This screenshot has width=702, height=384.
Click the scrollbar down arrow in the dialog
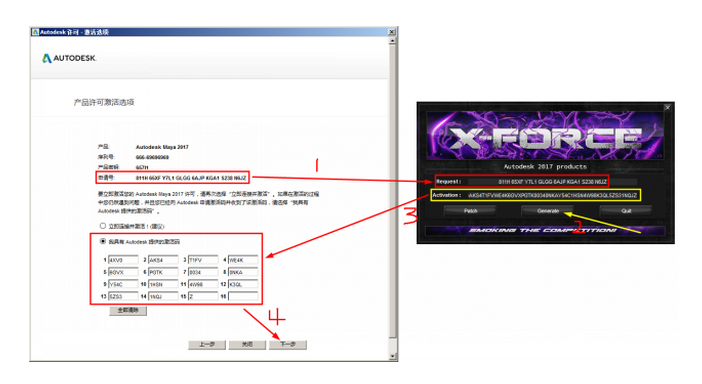tap(393, 356)
